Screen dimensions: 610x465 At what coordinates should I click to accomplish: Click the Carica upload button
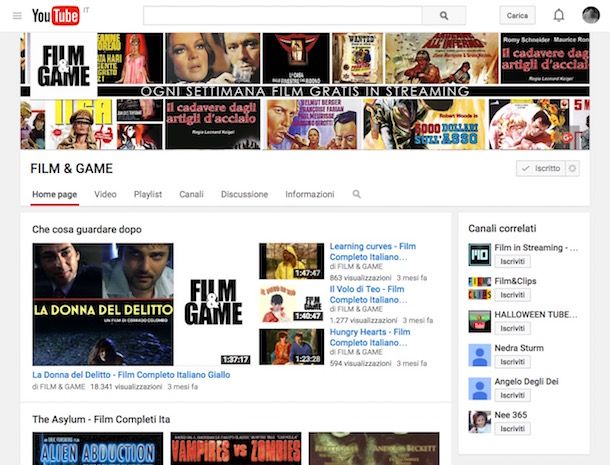pos(517,16)
